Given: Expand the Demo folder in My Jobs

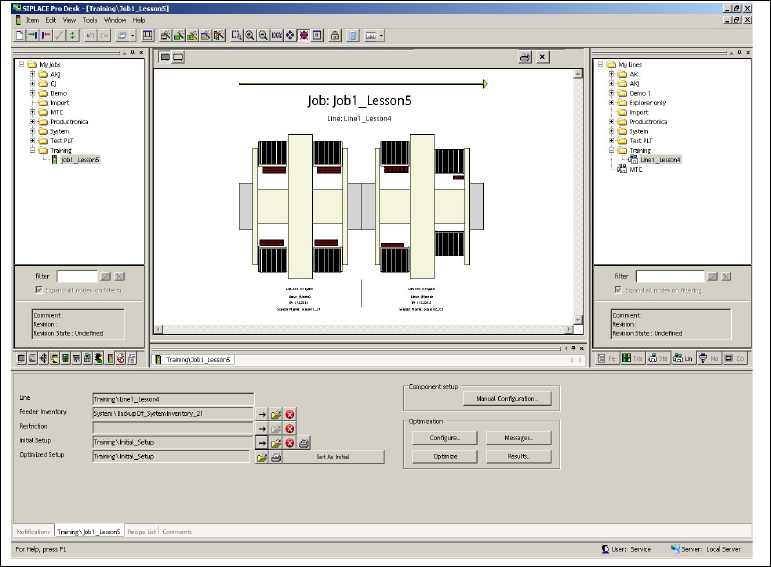Looking at the screenshot, I should (x=32, y=93).
